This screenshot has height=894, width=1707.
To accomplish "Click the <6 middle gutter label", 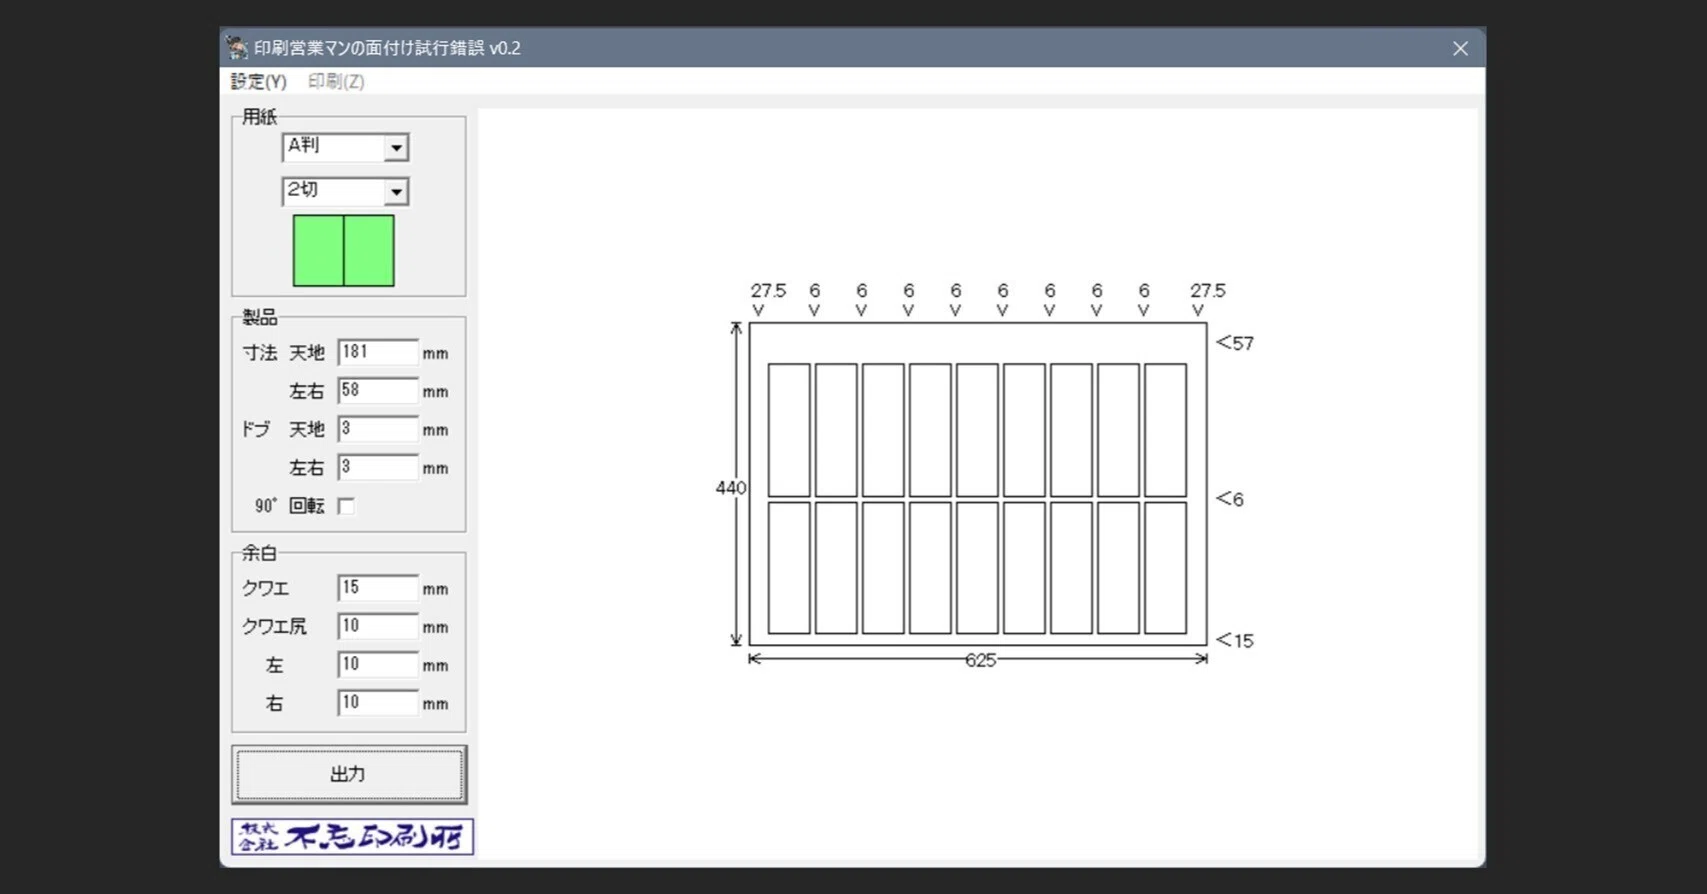I will (x=1230, y=499).
